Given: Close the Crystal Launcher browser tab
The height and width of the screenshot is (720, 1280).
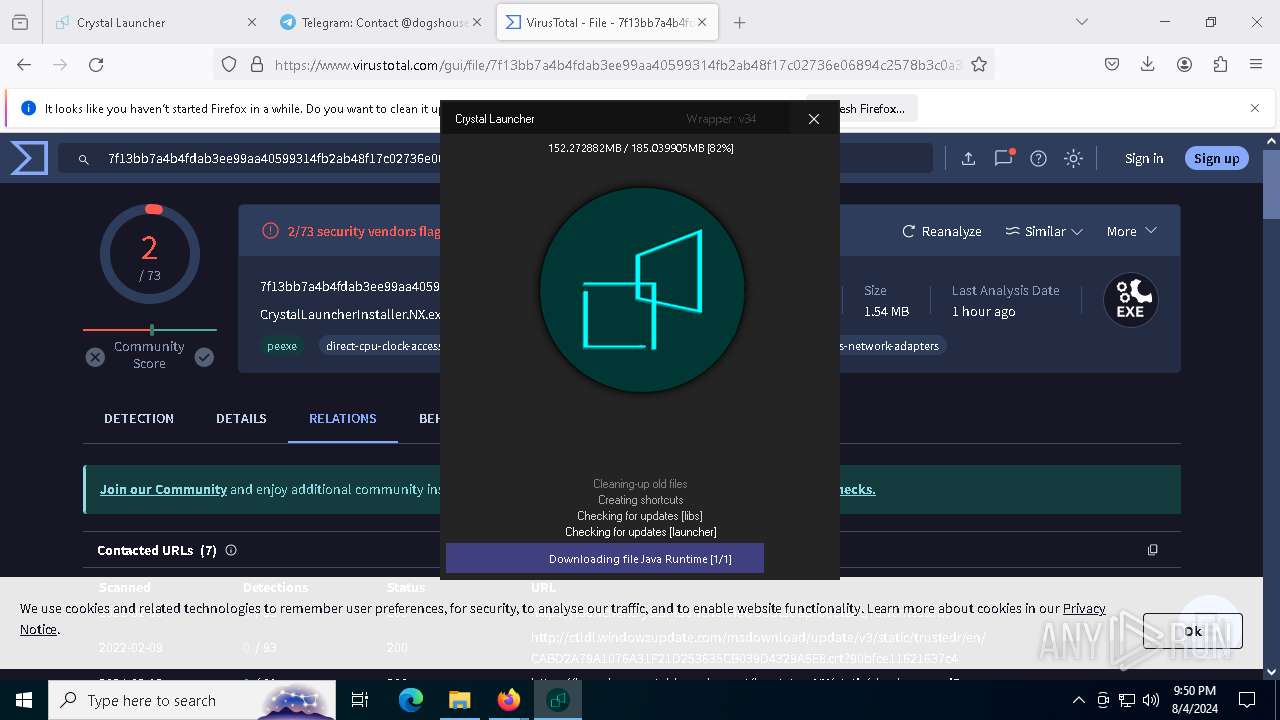Looking at the screenshot, I should pos(251,22).
